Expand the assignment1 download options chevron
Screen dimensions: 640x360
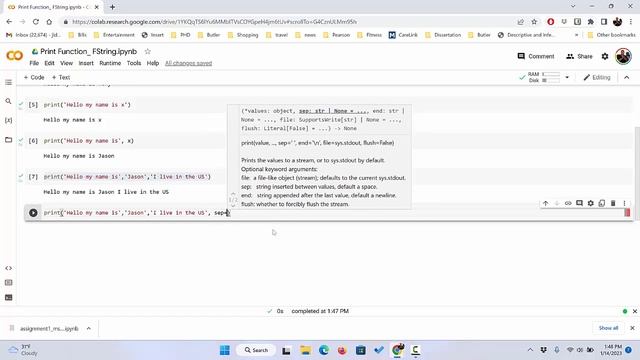pyautogui.click(x=89, y=328)
